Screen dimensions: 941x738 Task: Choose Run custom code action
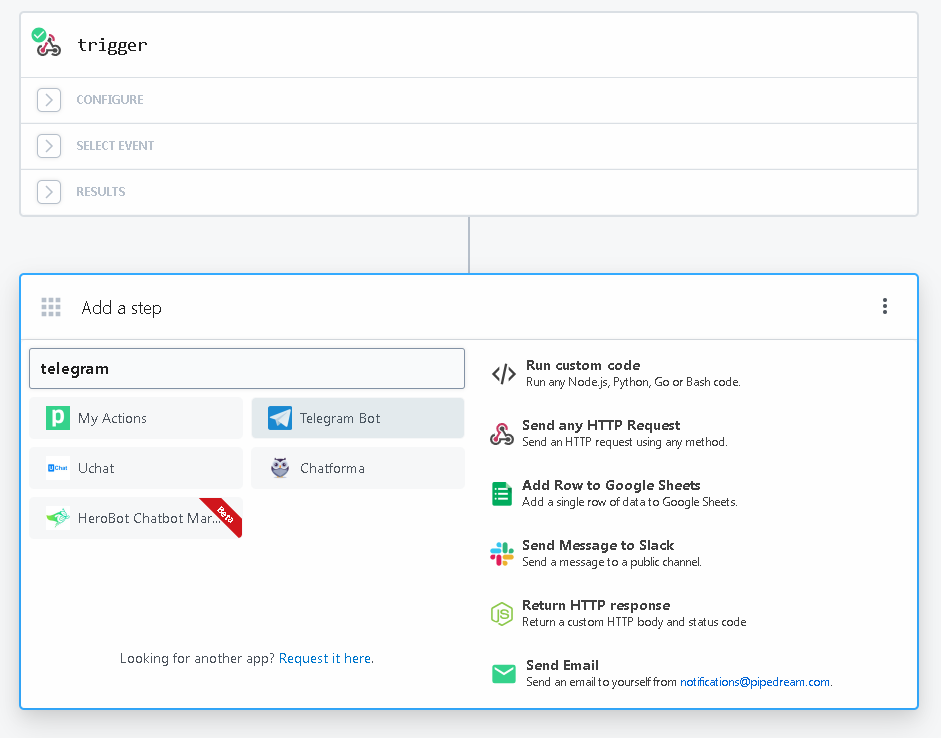pos(583,365)
